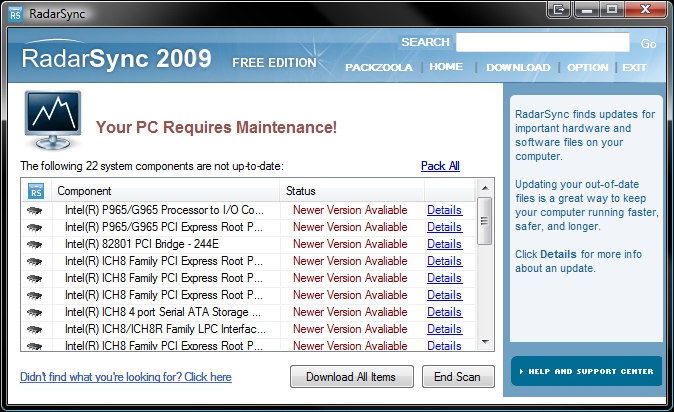Click "Didn't find what you're looking for" link
Screen dimensions: 674x412
click(x=126, y=377)
